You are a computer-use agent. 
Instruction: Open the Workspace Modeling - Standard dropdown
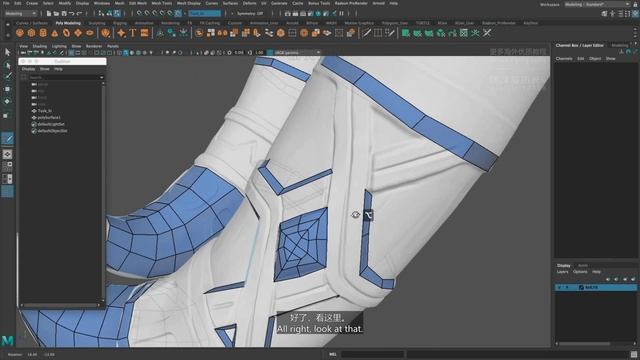(x=598, y=4)
